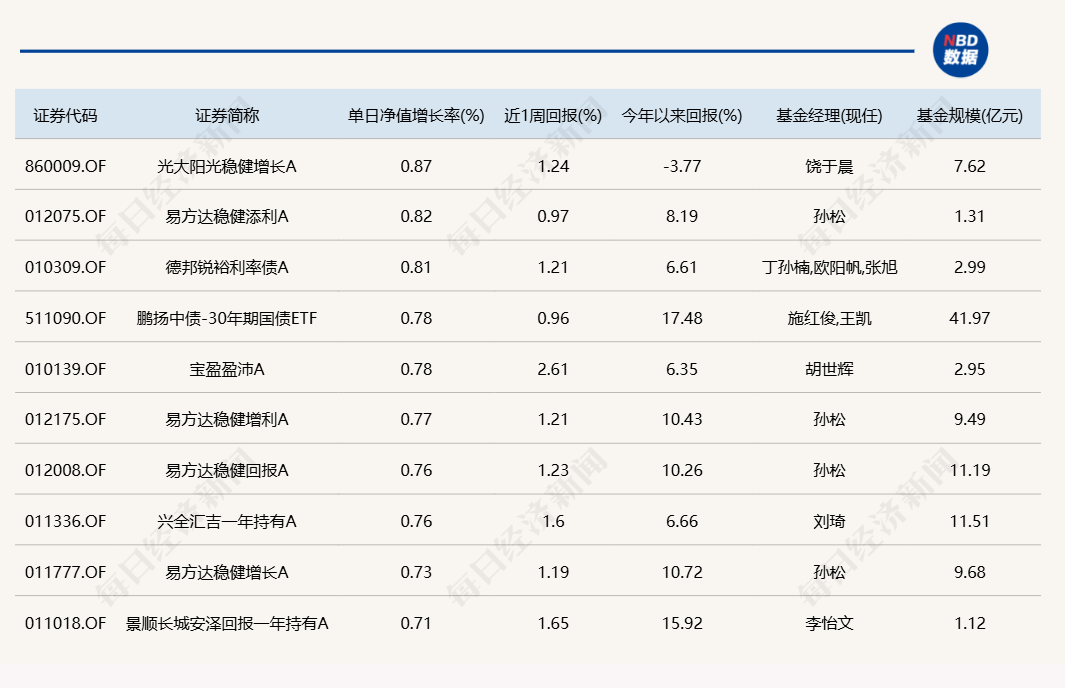Click fund size 9.49
This screenshot has height=688, width=1065.
[969, 420]
